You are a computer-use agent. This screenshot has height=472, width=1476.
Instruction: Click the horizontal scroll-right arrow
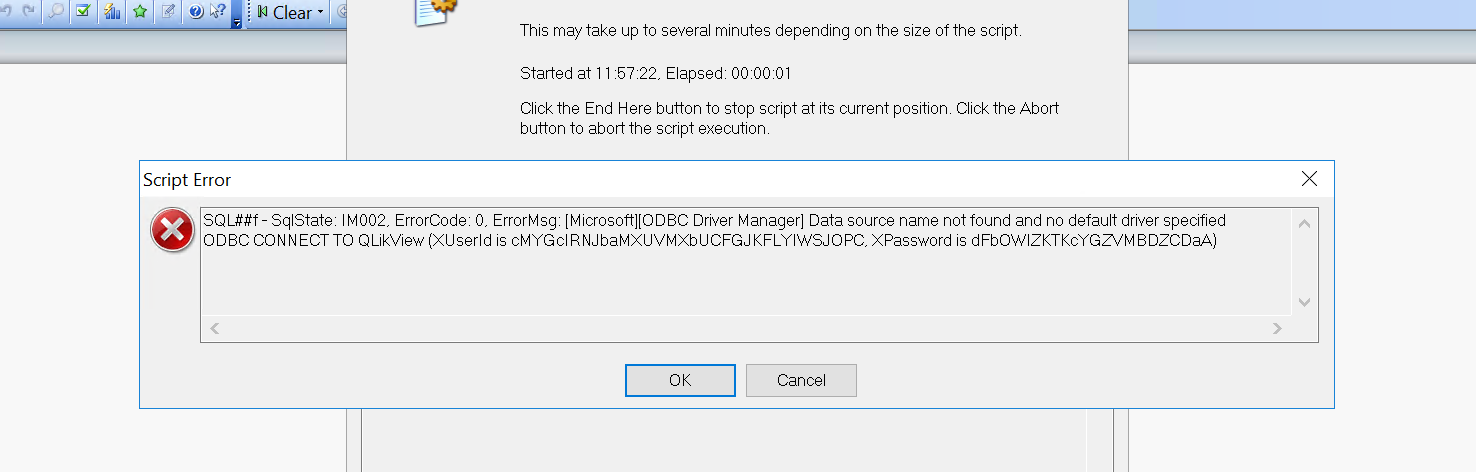[x=1277, y=328]
